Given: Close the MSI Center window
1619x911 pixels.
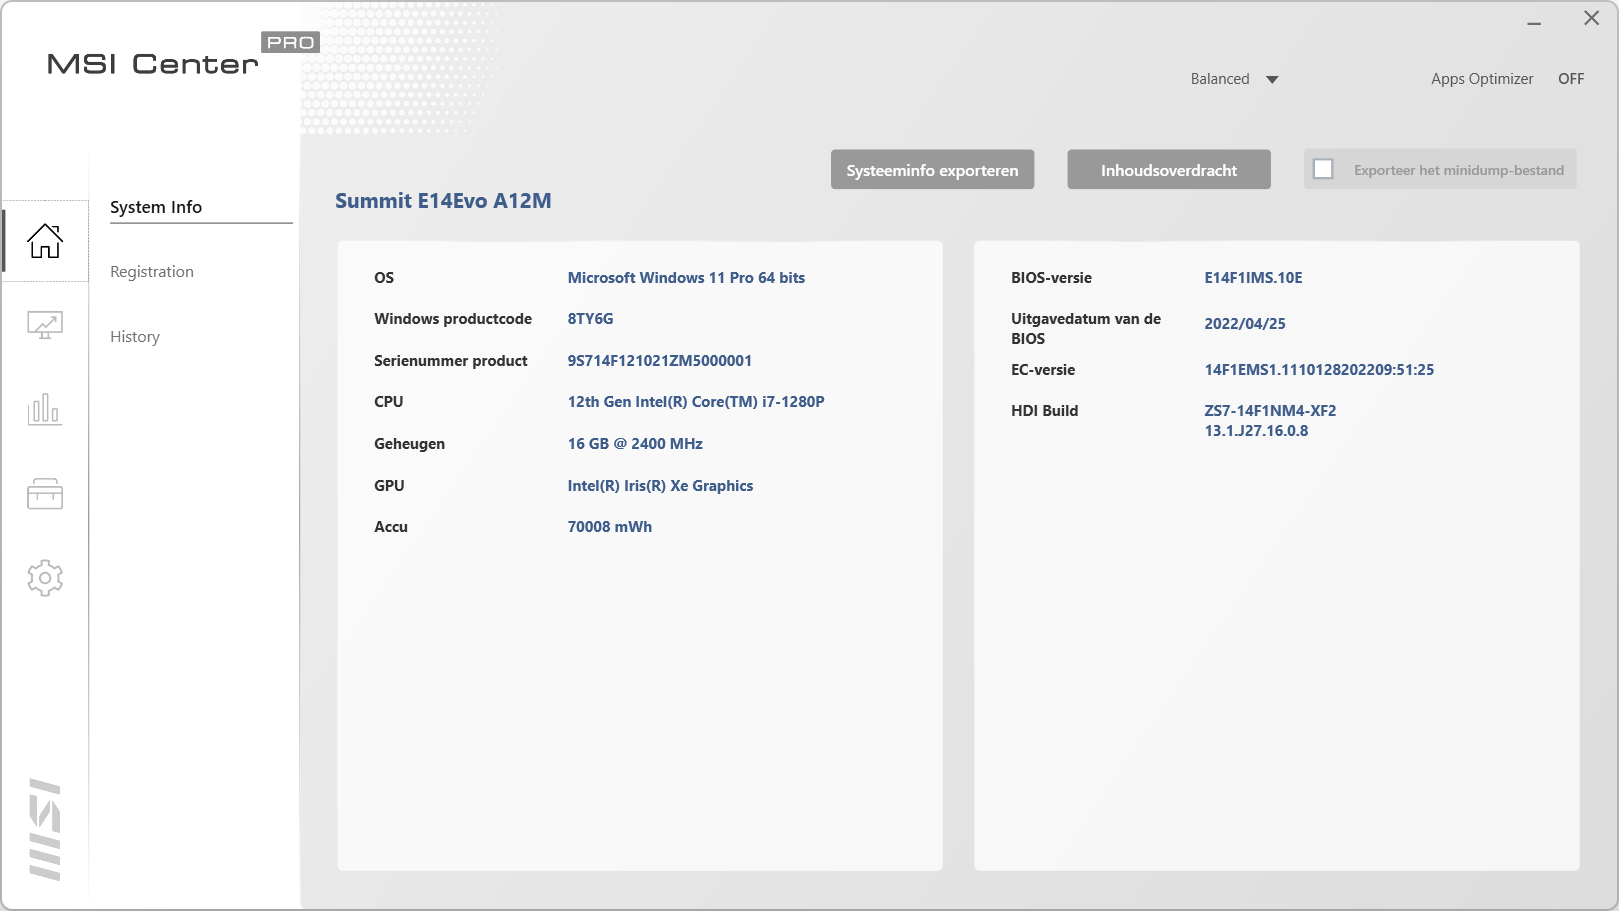Looking at the screenshot, I should pos(1591,19).
